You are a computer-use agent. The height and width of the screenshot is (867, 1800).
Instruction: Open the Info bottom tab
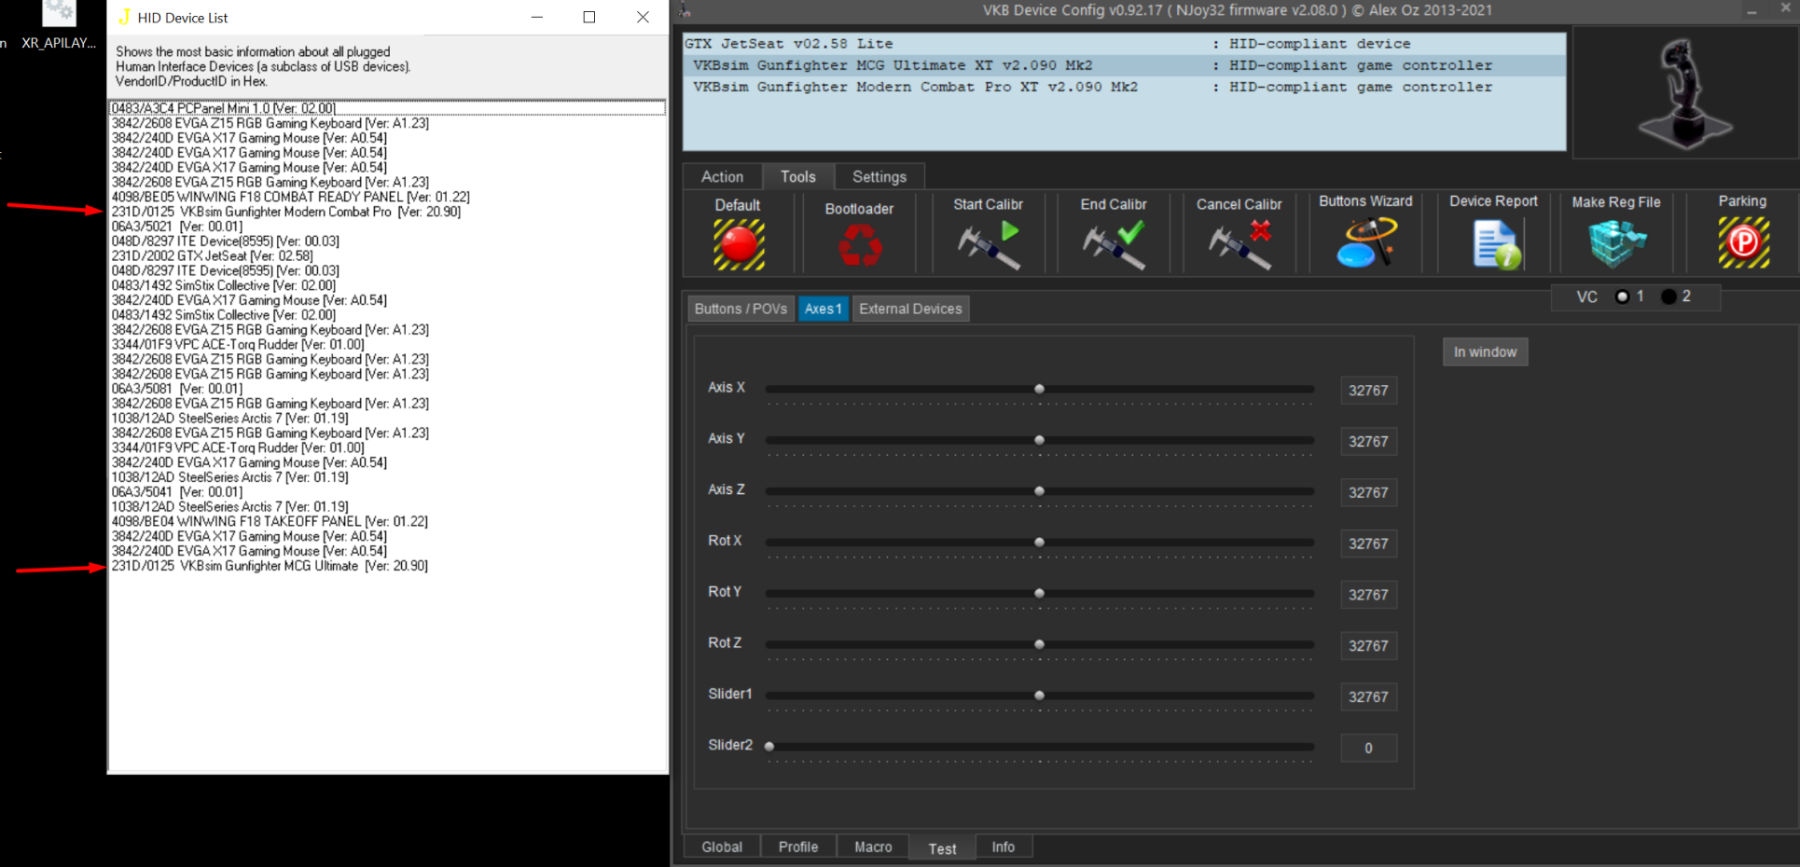point(1003,847)
